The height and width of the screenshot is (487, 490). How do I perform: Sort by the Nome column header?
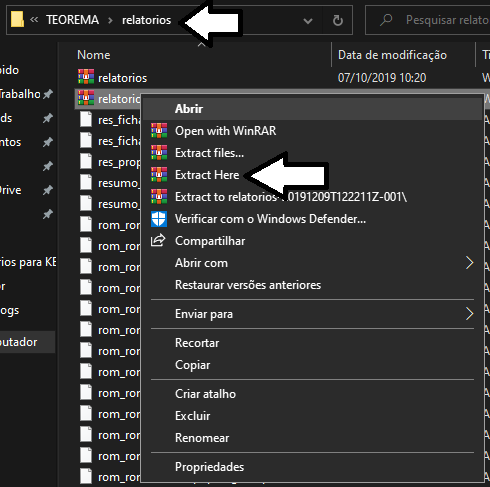tap(94, 55)
